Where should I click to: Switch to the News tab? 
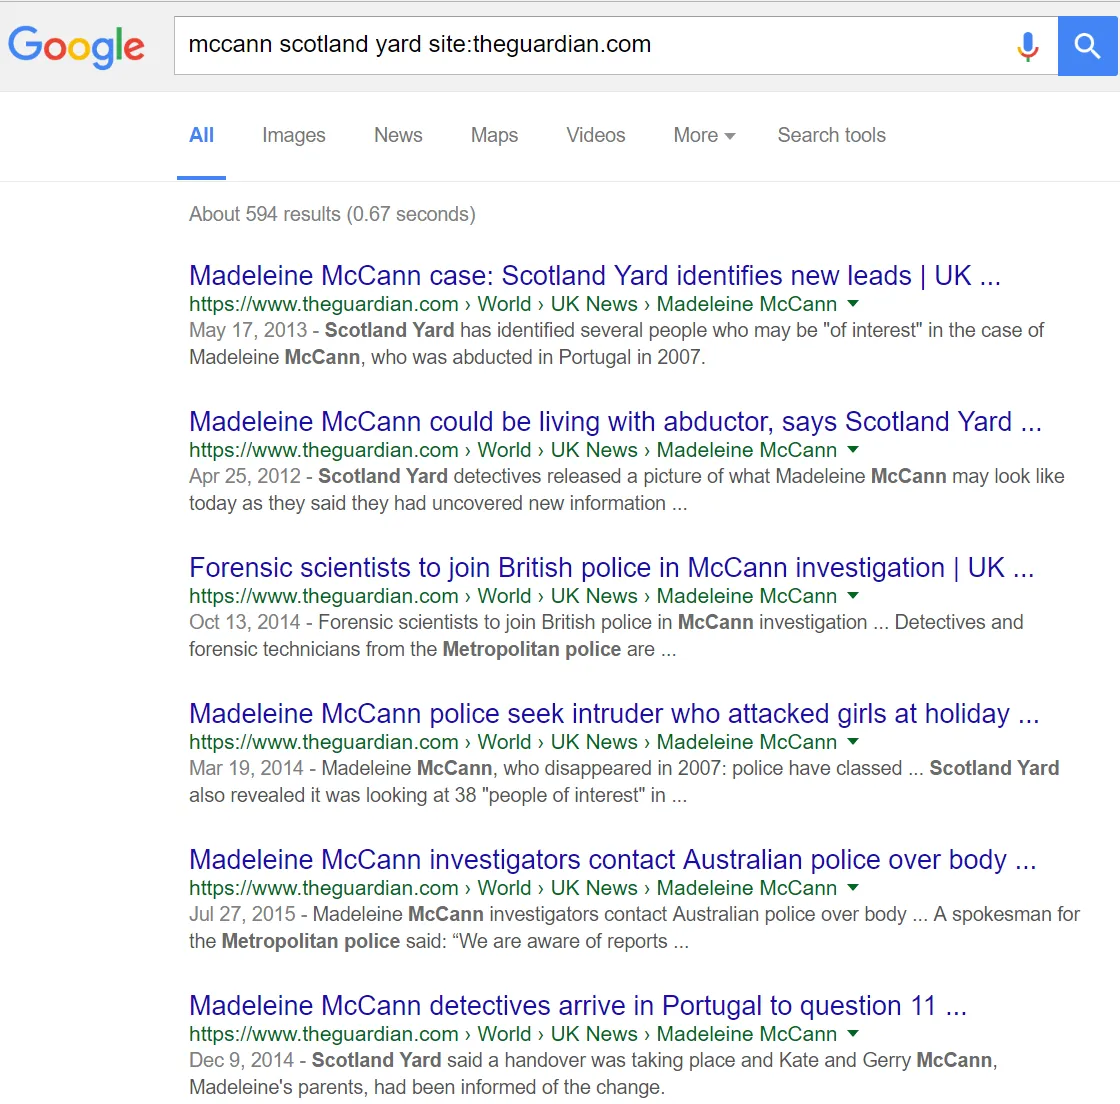coord(398,135)
